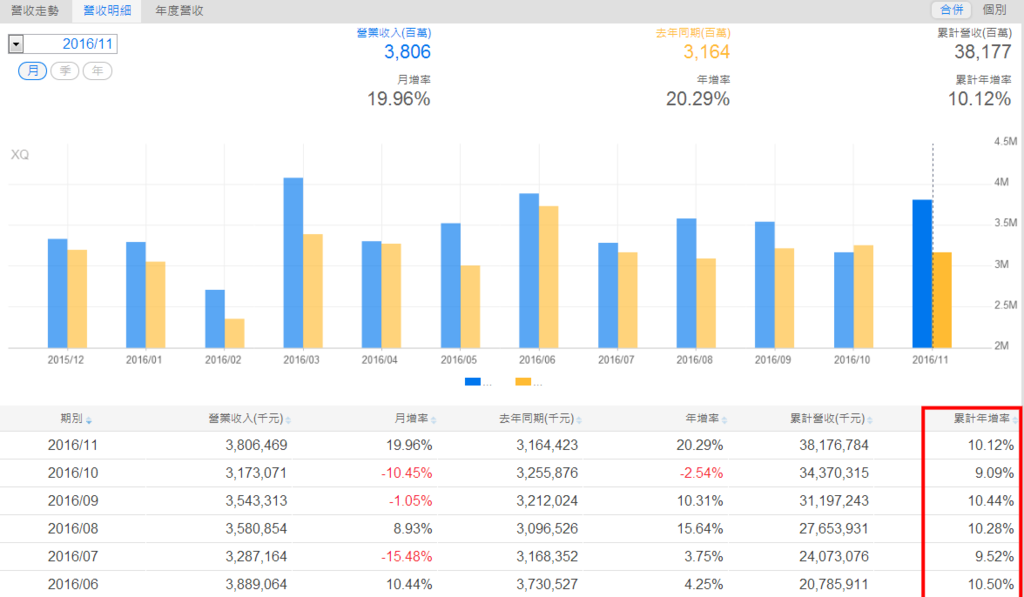Screen dimensions: 1024x597
Task: Click the 2016/09 label on chart axis
Action: [773, 360]
